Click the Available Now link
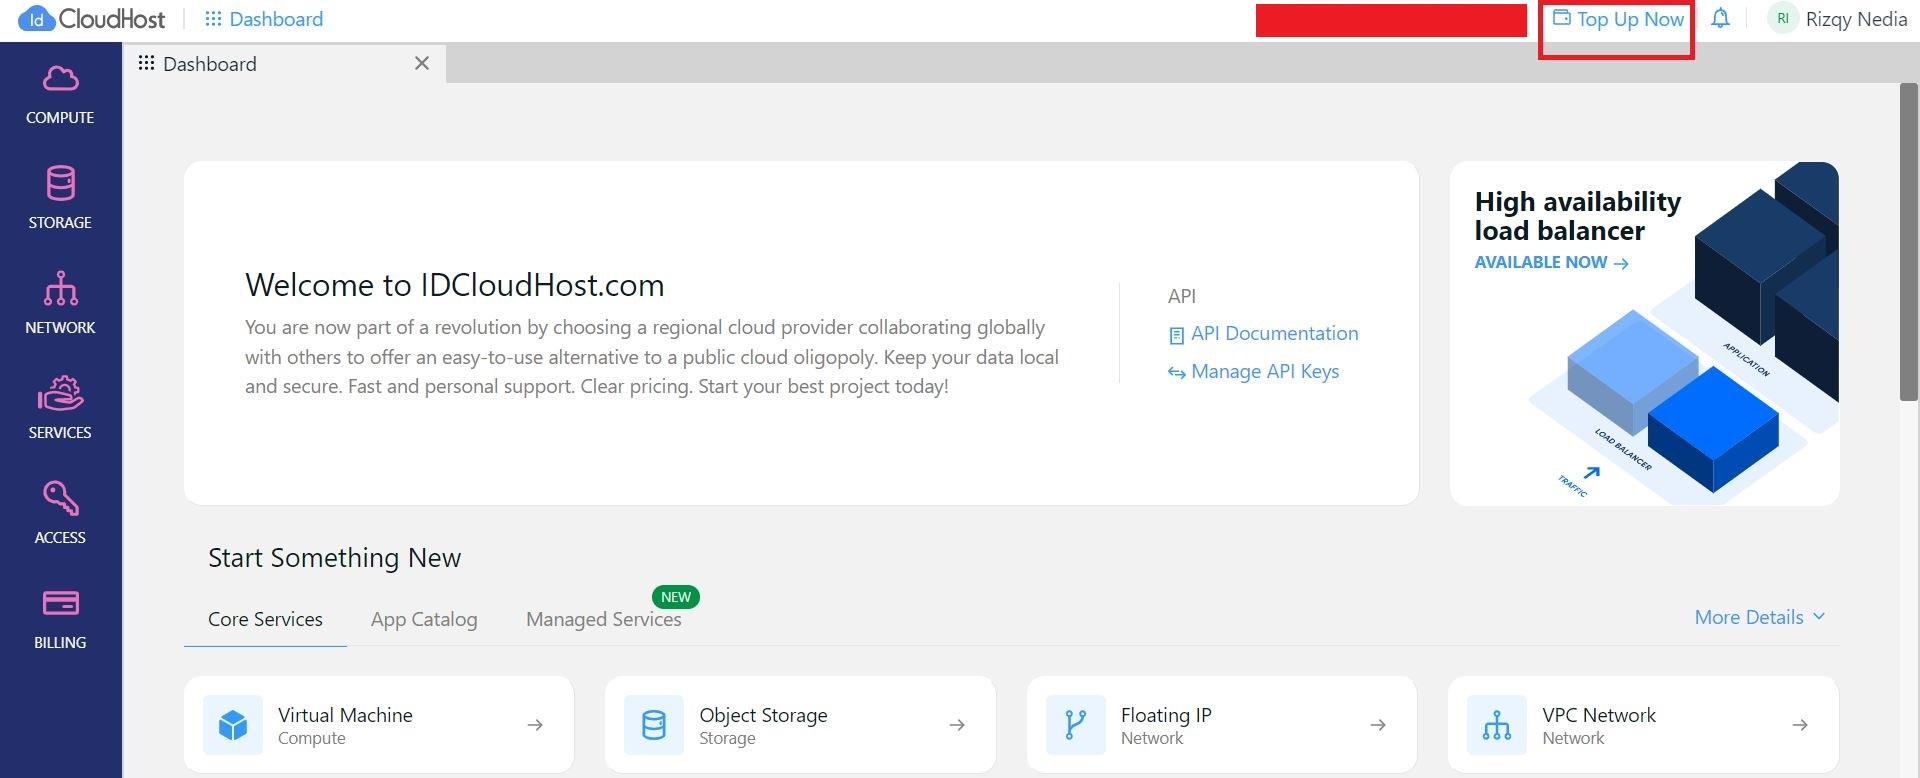 point(1552,262)
